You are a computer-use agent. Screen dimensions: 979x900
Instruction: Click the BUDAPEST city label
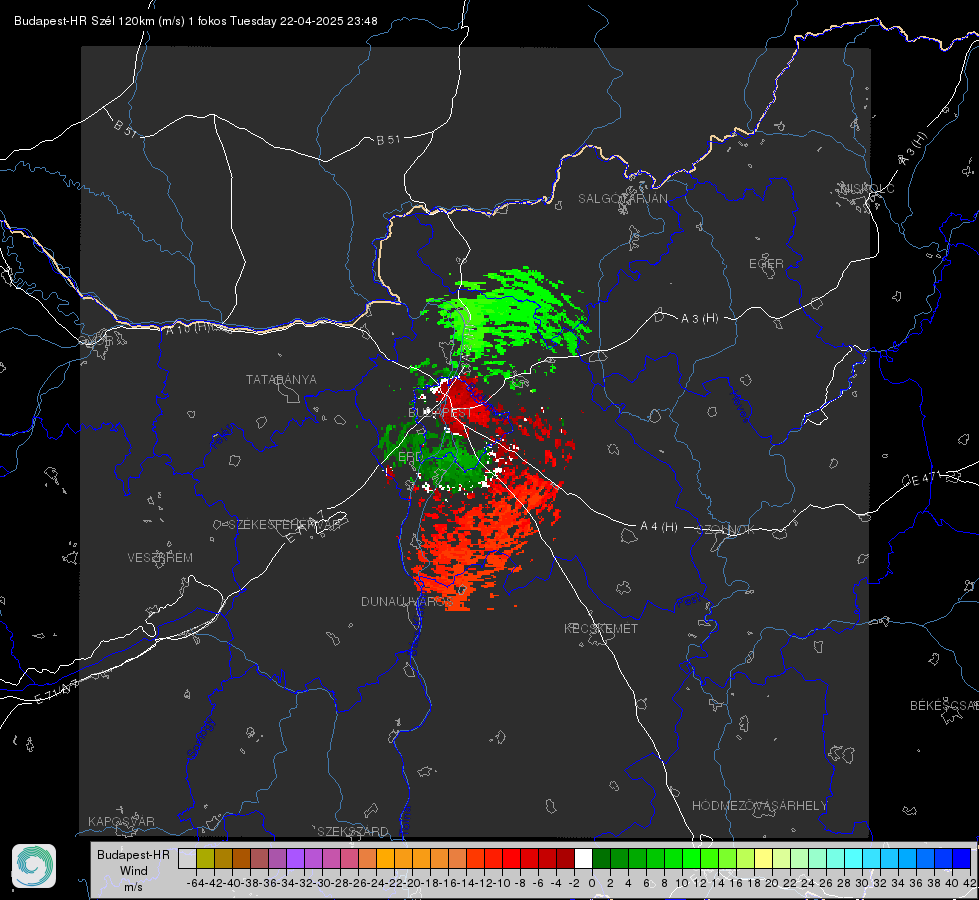tap(440, 413)
